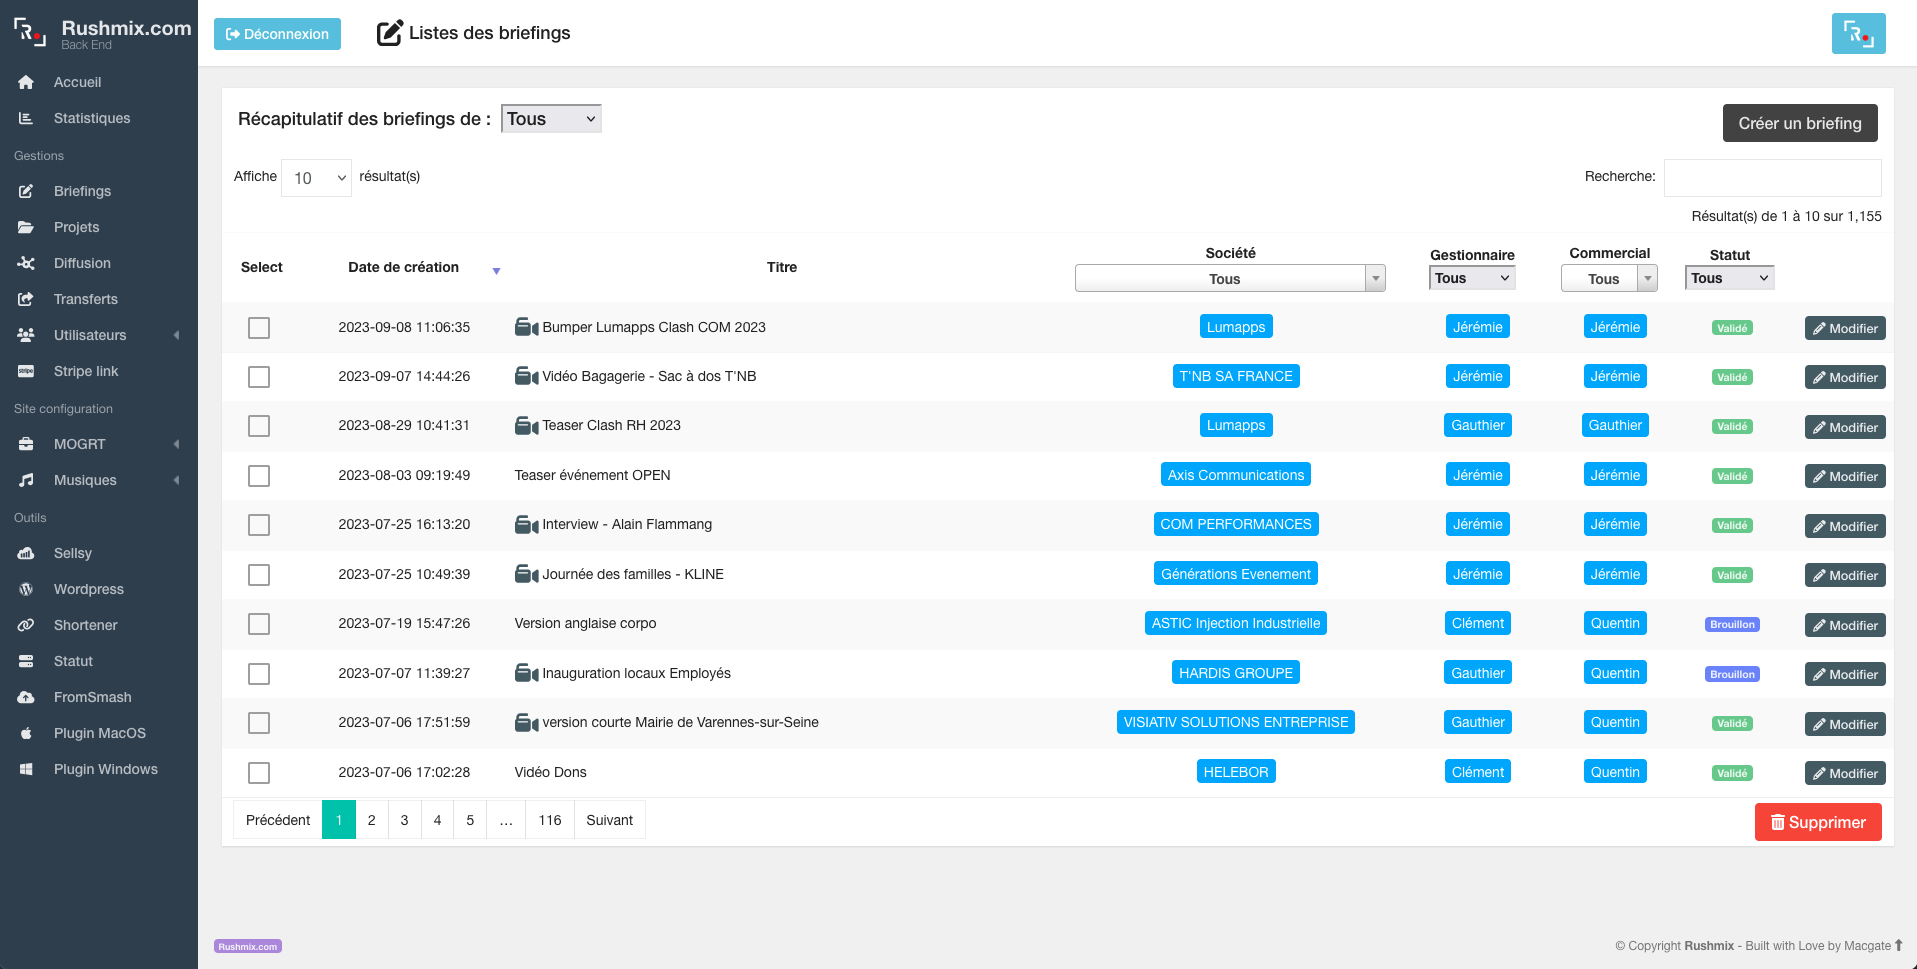Click the Transferts share icon
This screenshot has width=1917, height=969.
click(26, 299)
